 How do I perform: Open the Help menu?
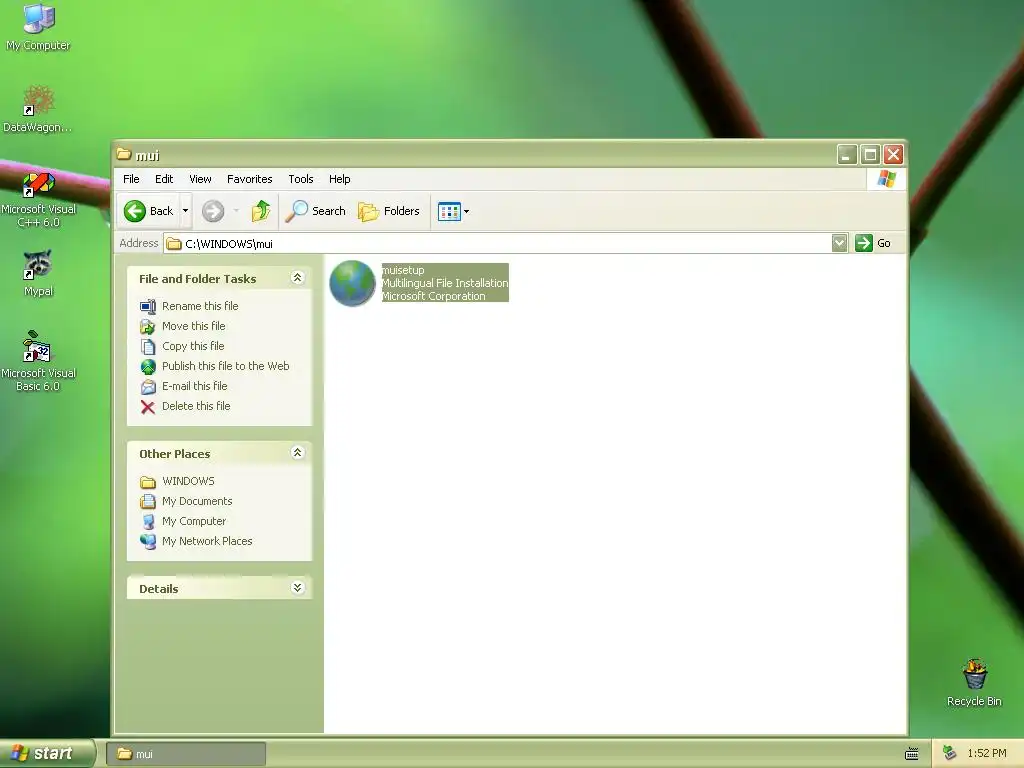340,179
